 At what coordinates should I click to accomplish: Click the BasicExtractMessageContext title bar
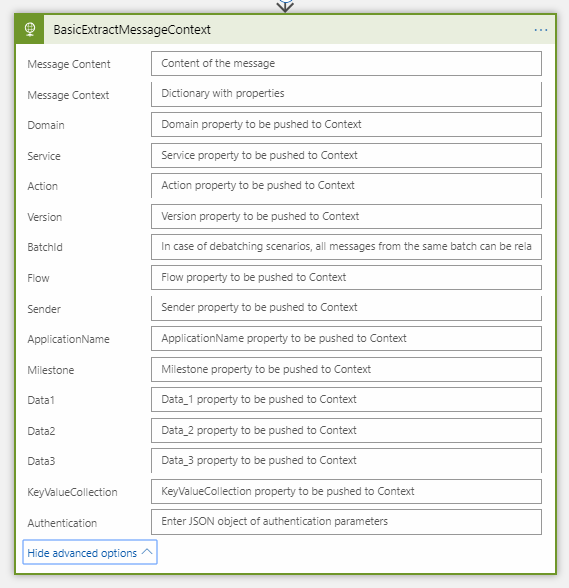(285, 29)
